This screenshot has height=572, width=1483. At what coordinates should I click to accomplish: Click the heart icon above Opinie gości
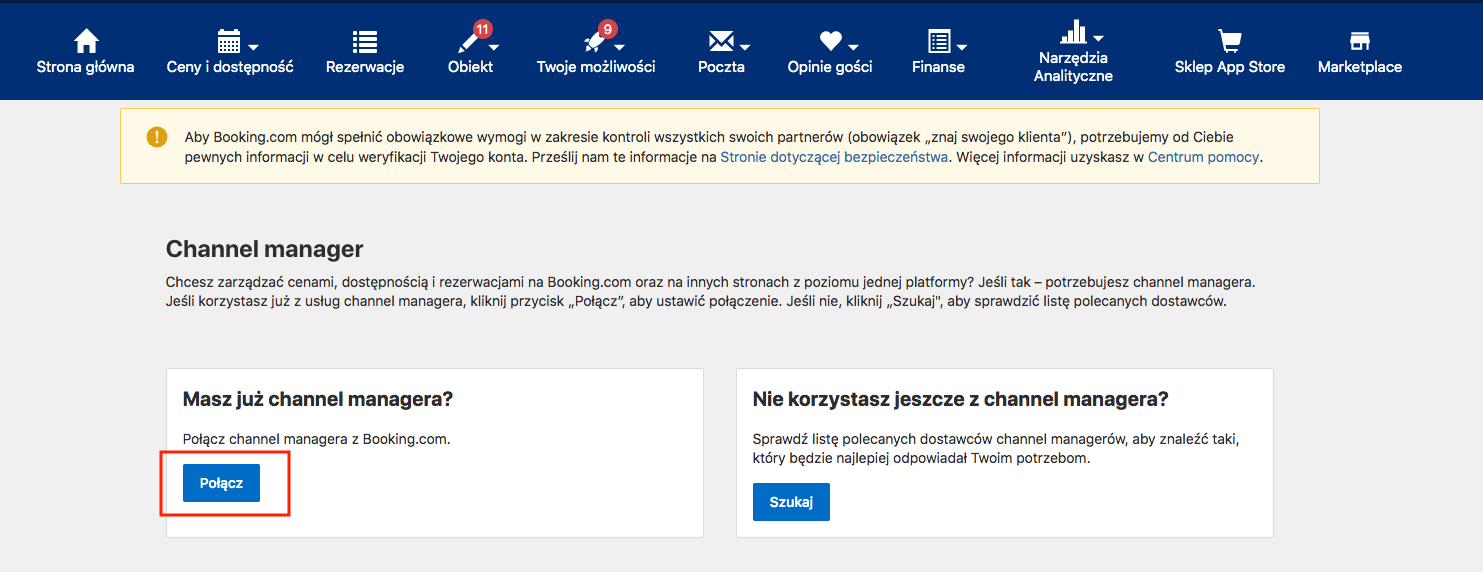(830, 41)
